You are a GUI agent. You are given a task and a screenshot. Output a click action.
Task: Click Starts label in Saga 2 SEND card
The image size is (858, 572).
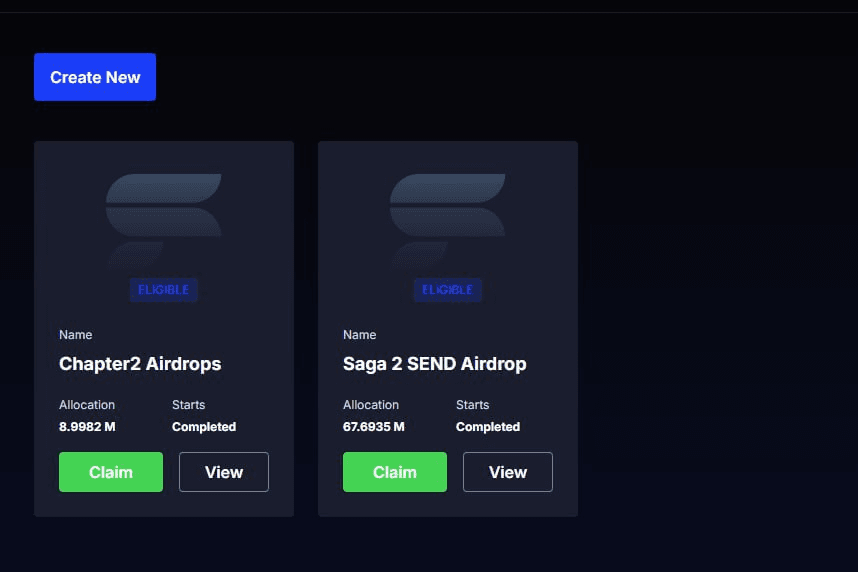pyautogui.click(x=473, y=405)
